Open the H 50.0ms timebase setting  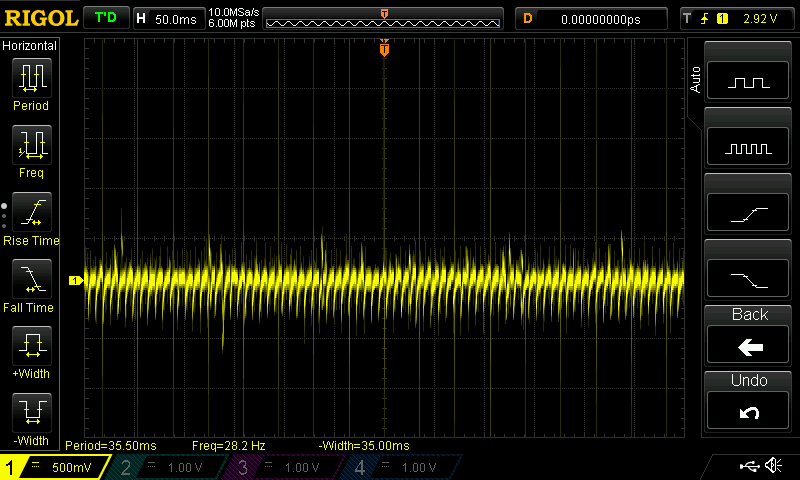[x=167, y=18]
